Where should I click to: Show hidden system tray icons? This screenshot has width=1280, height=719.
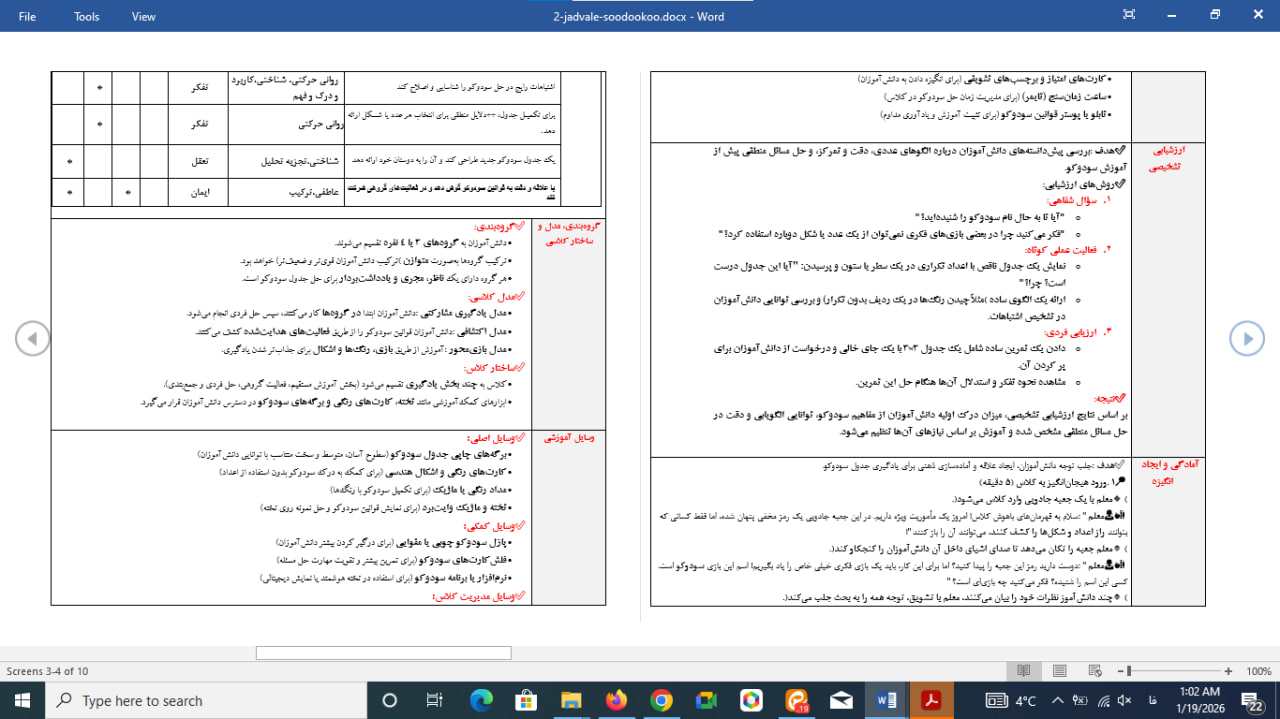click(x=1058, y=700)
